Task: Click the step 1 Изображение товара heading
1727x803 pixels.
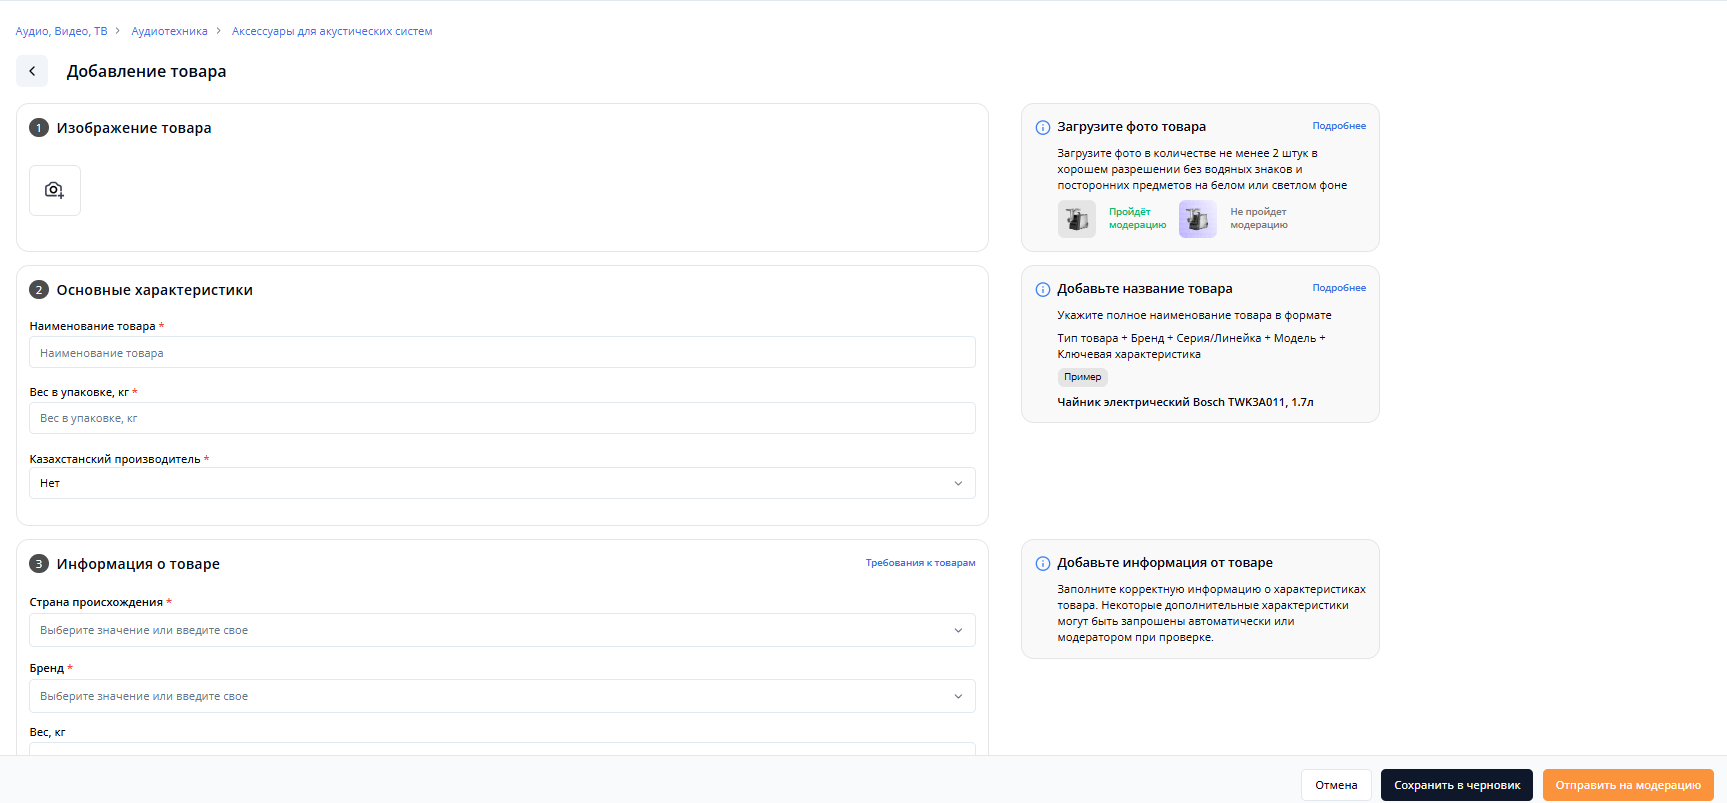Action: click(134, 128)
